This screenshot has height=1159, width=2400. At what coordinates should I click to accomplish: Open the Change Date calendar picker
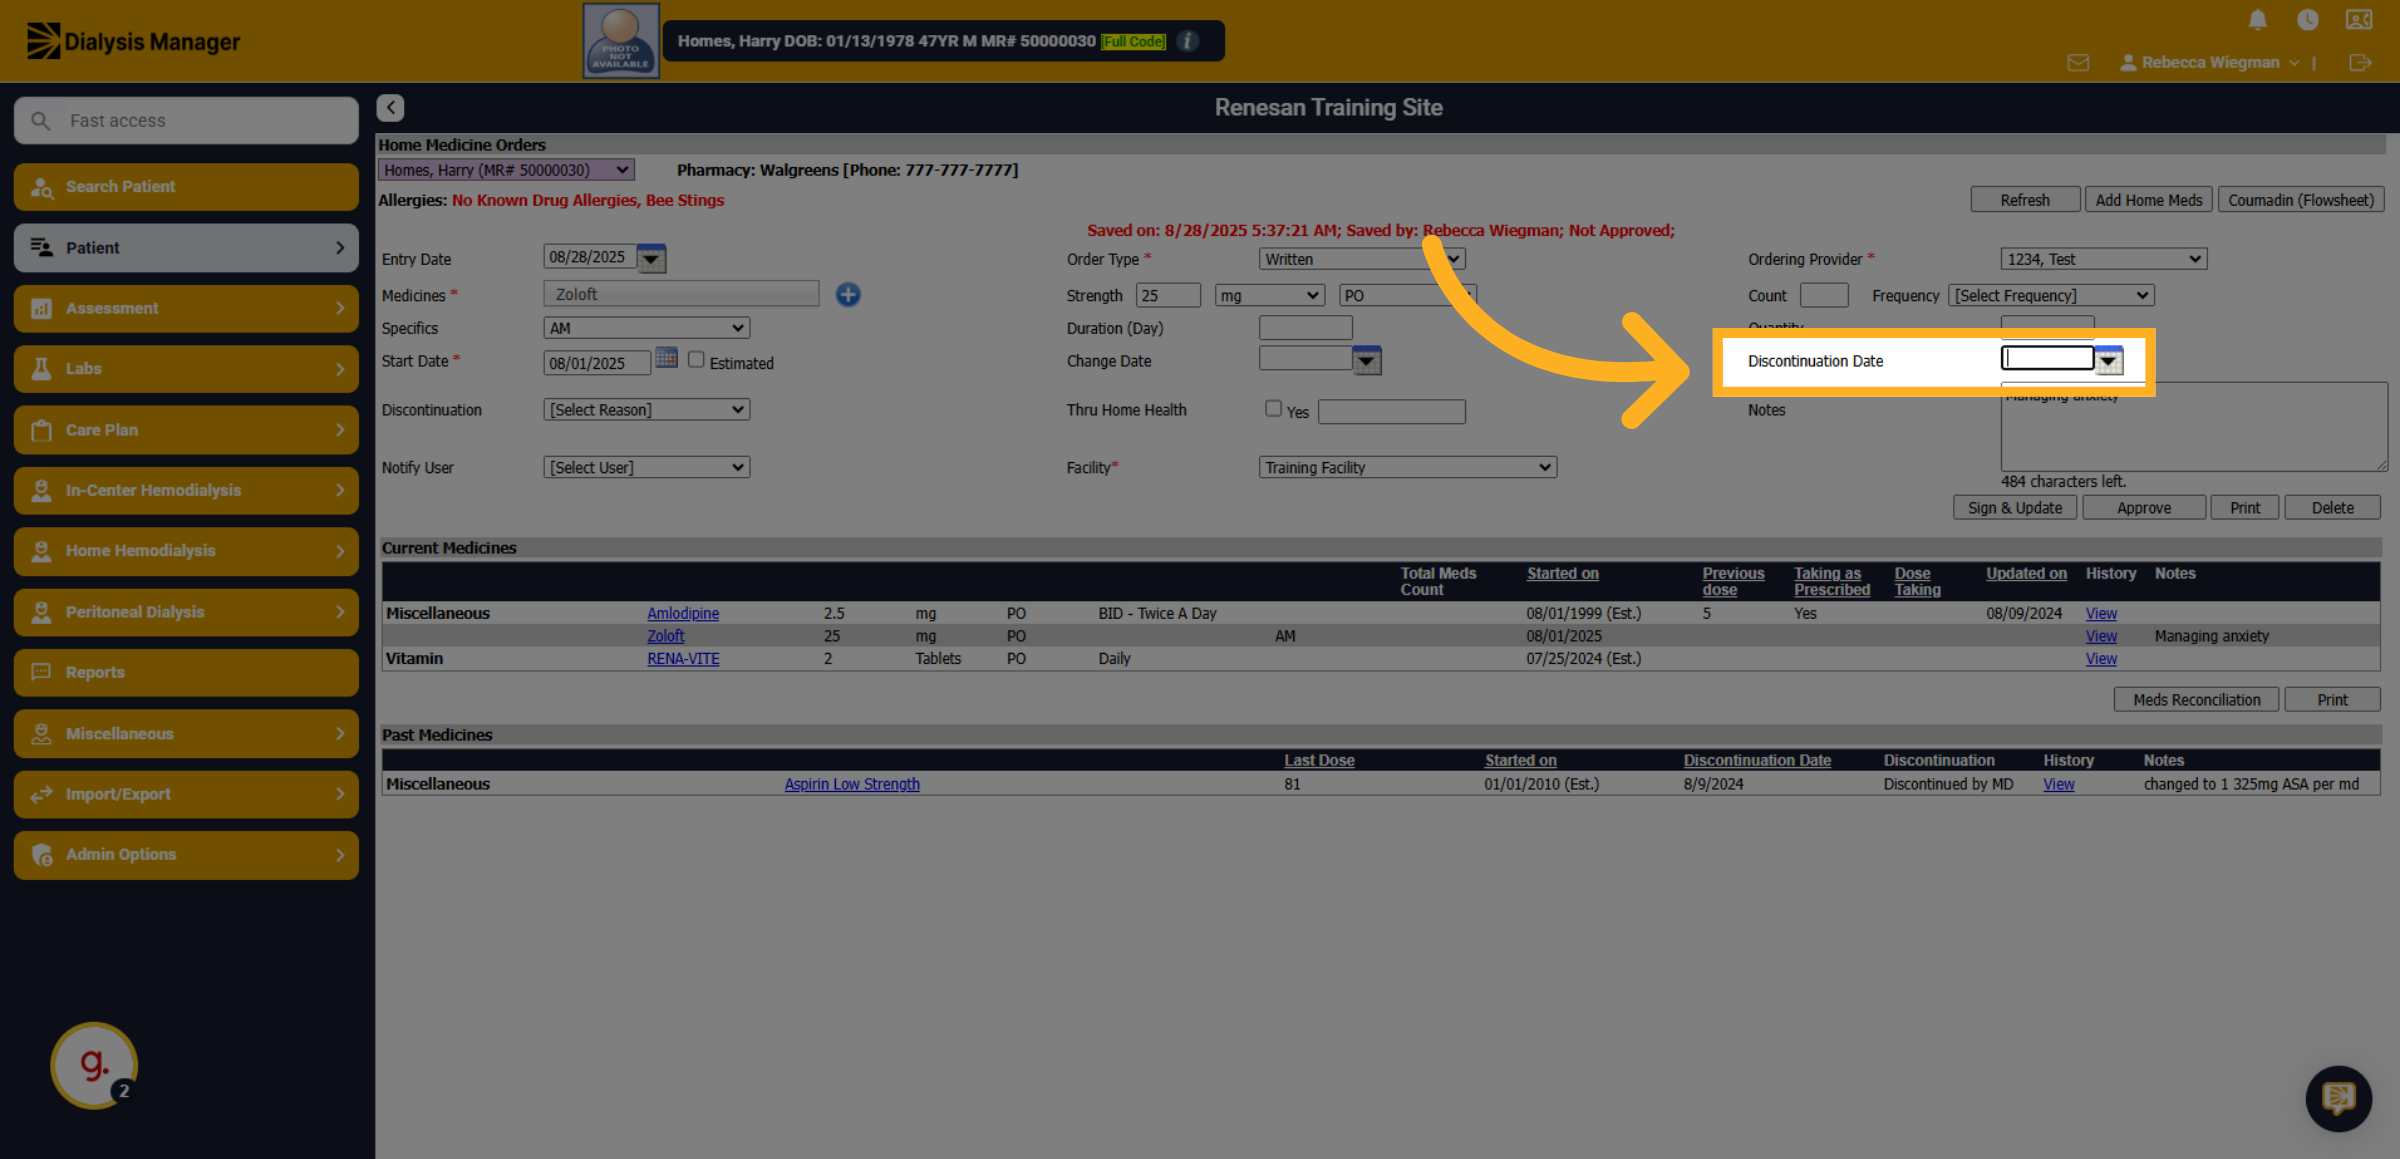(1366, 360)
